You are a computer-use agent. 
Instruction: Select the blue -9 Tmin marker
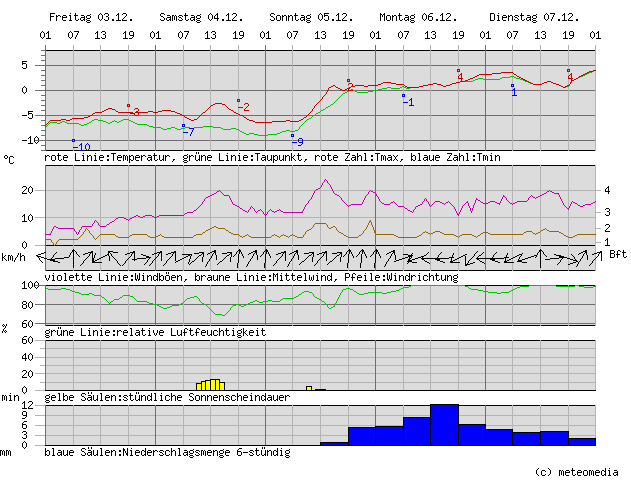point(297,142)
